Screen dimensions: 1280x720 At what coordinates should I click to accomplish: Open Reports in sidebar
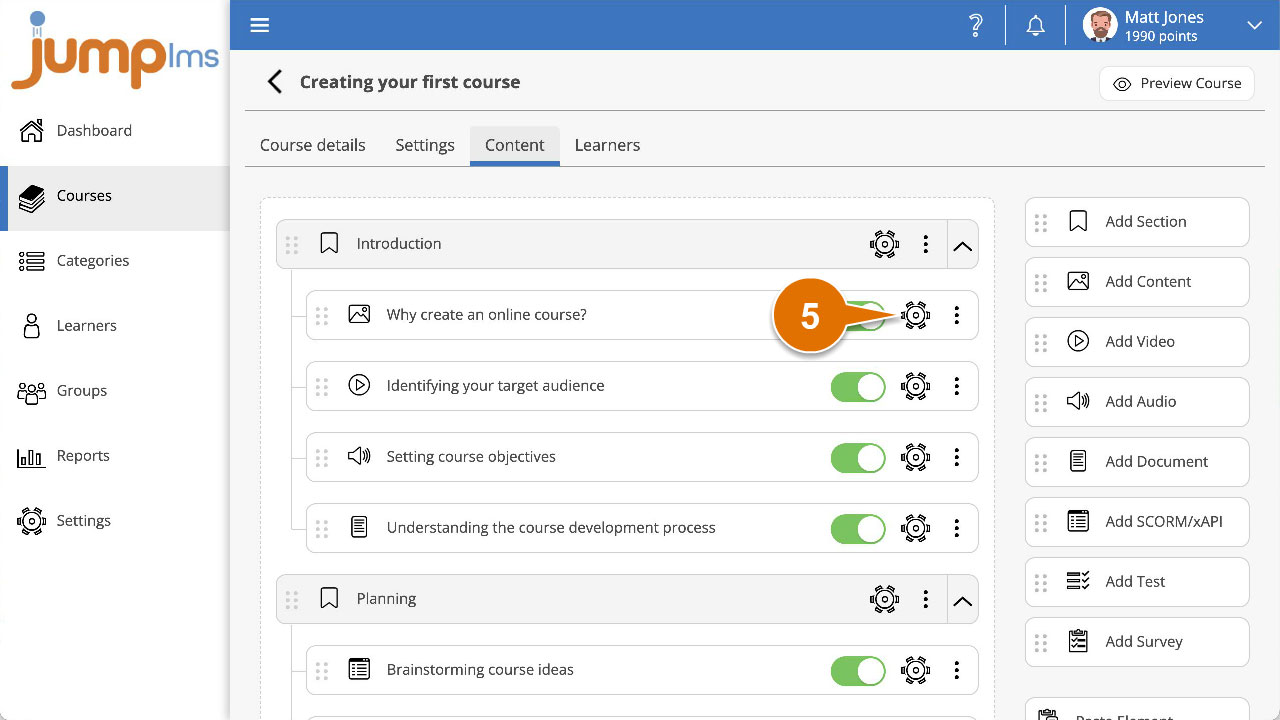coord(115,456)
